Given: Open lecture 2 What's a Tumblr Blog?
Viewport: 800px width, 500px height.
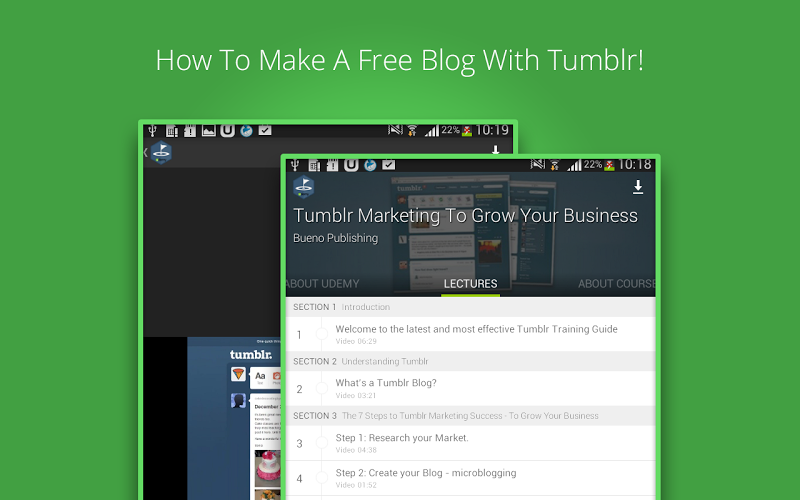Looking at the screenshot, I should pyautogui.click(x=470, y=389).
